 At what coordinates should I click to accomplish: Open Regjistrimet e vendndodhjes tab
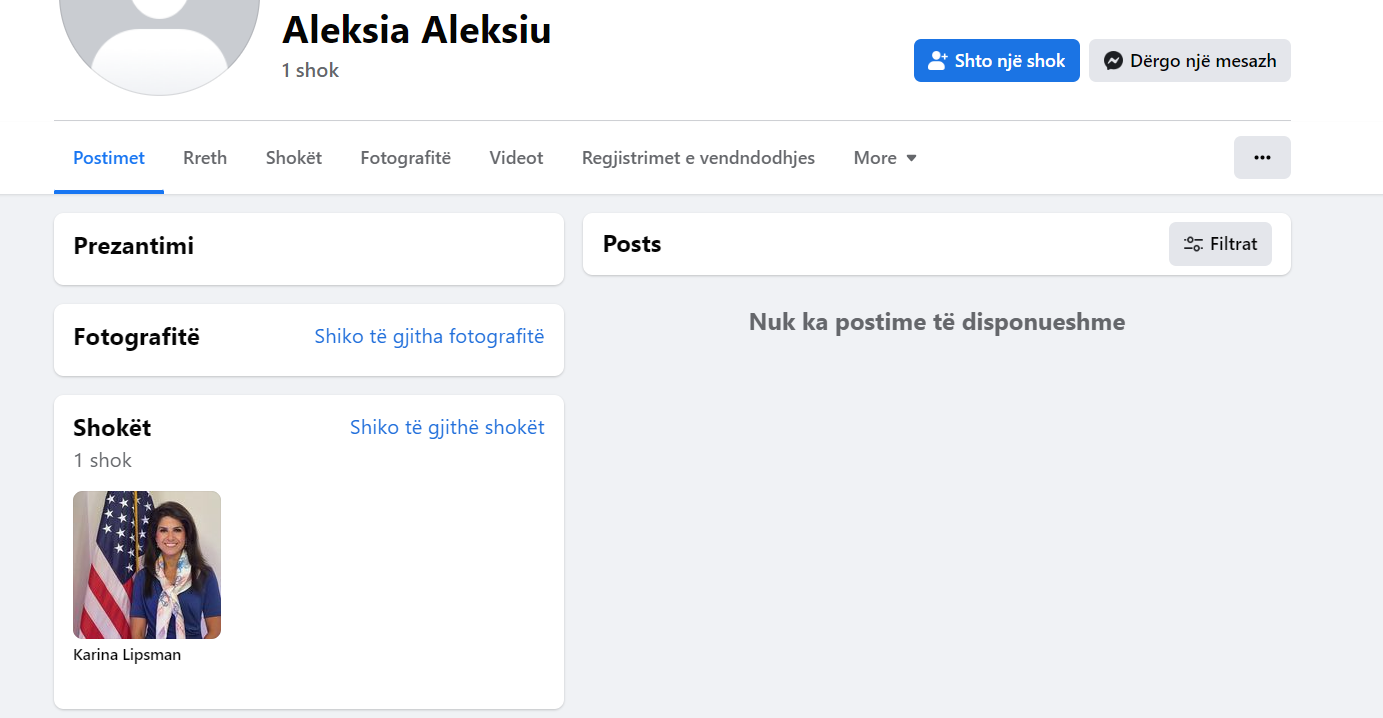[x=698, y=158]
